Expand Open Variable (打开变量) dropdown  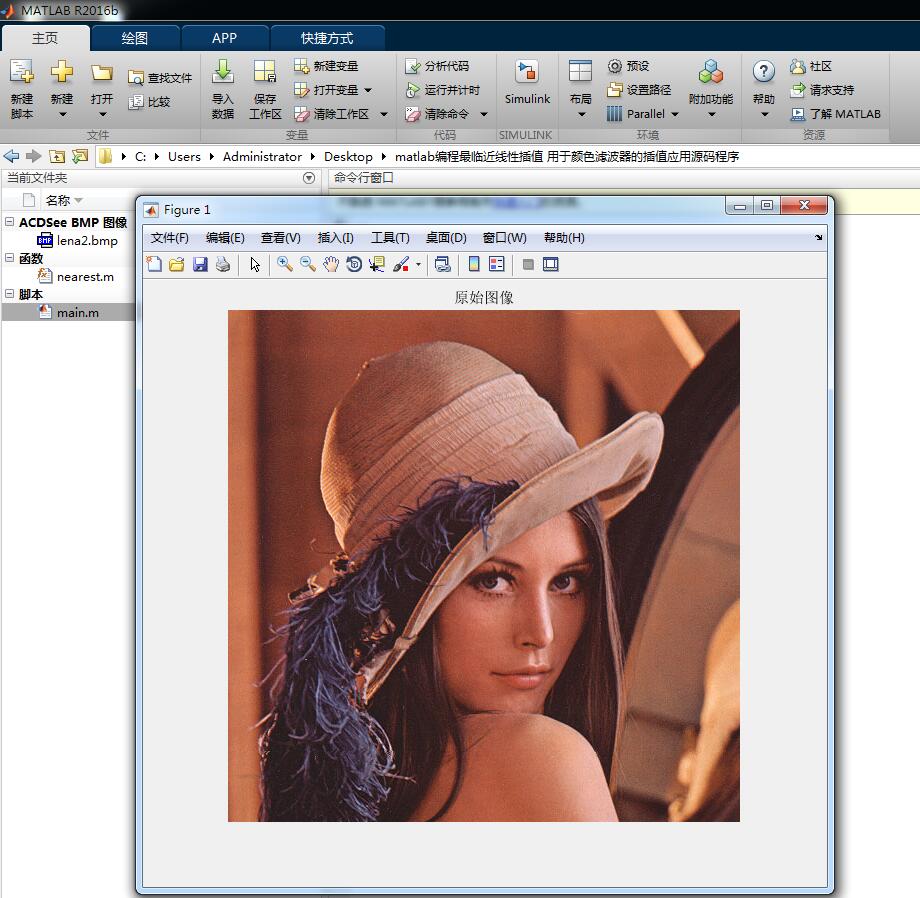368,90
